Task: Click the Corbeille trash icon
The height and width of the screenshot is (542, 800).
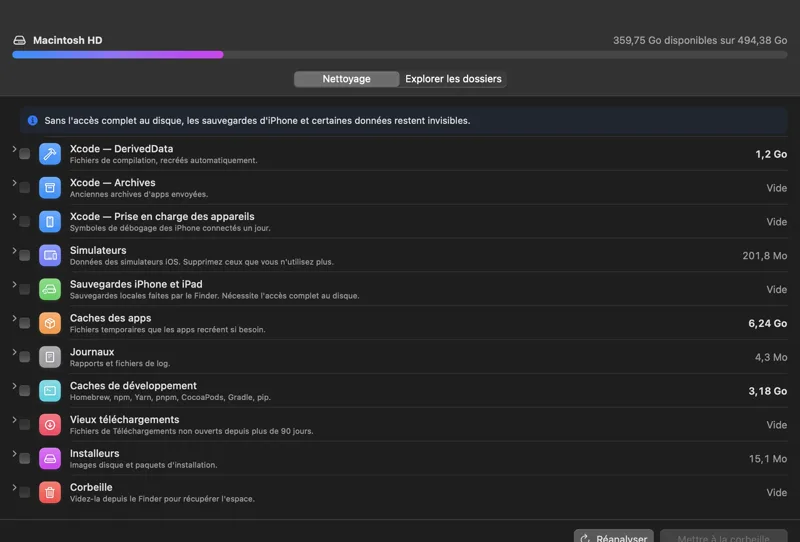Action: click(x=50, y=492)
